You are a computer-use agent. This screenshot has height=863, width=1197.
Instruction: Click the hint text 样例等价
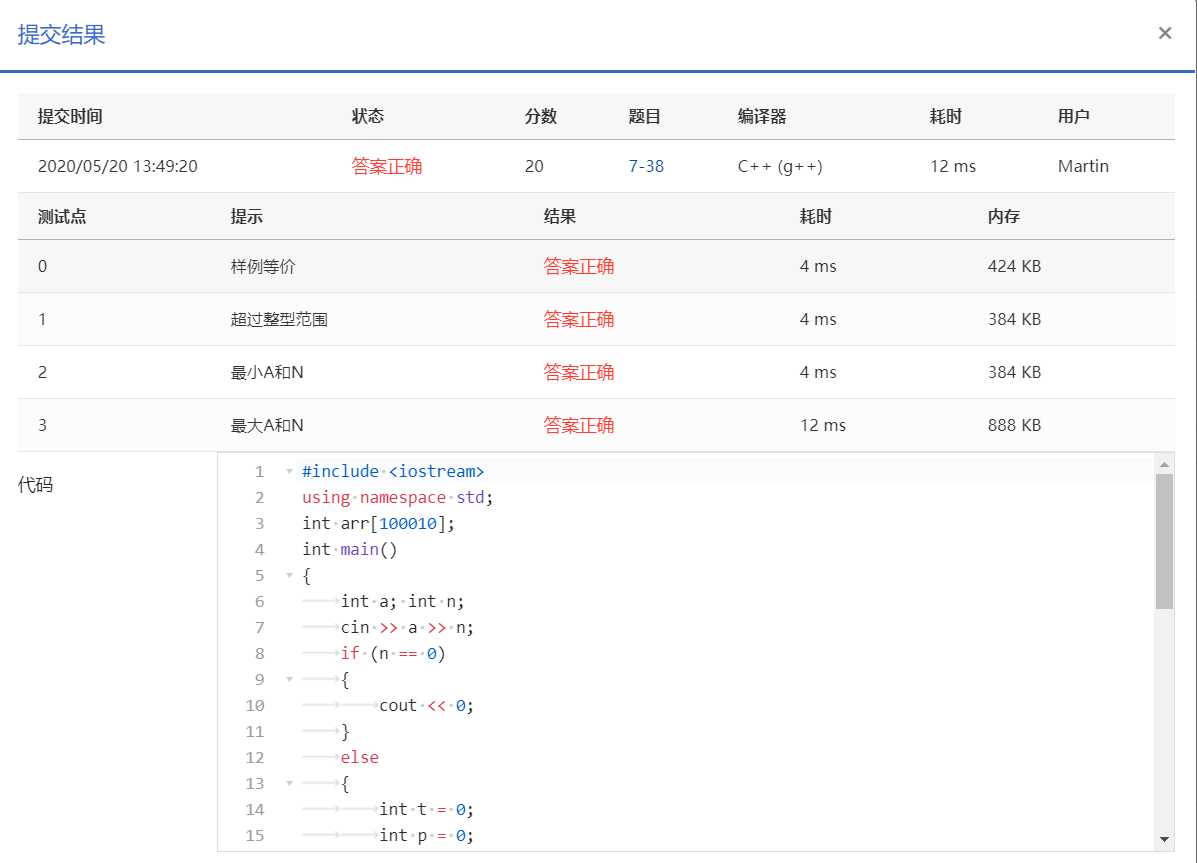263,266
